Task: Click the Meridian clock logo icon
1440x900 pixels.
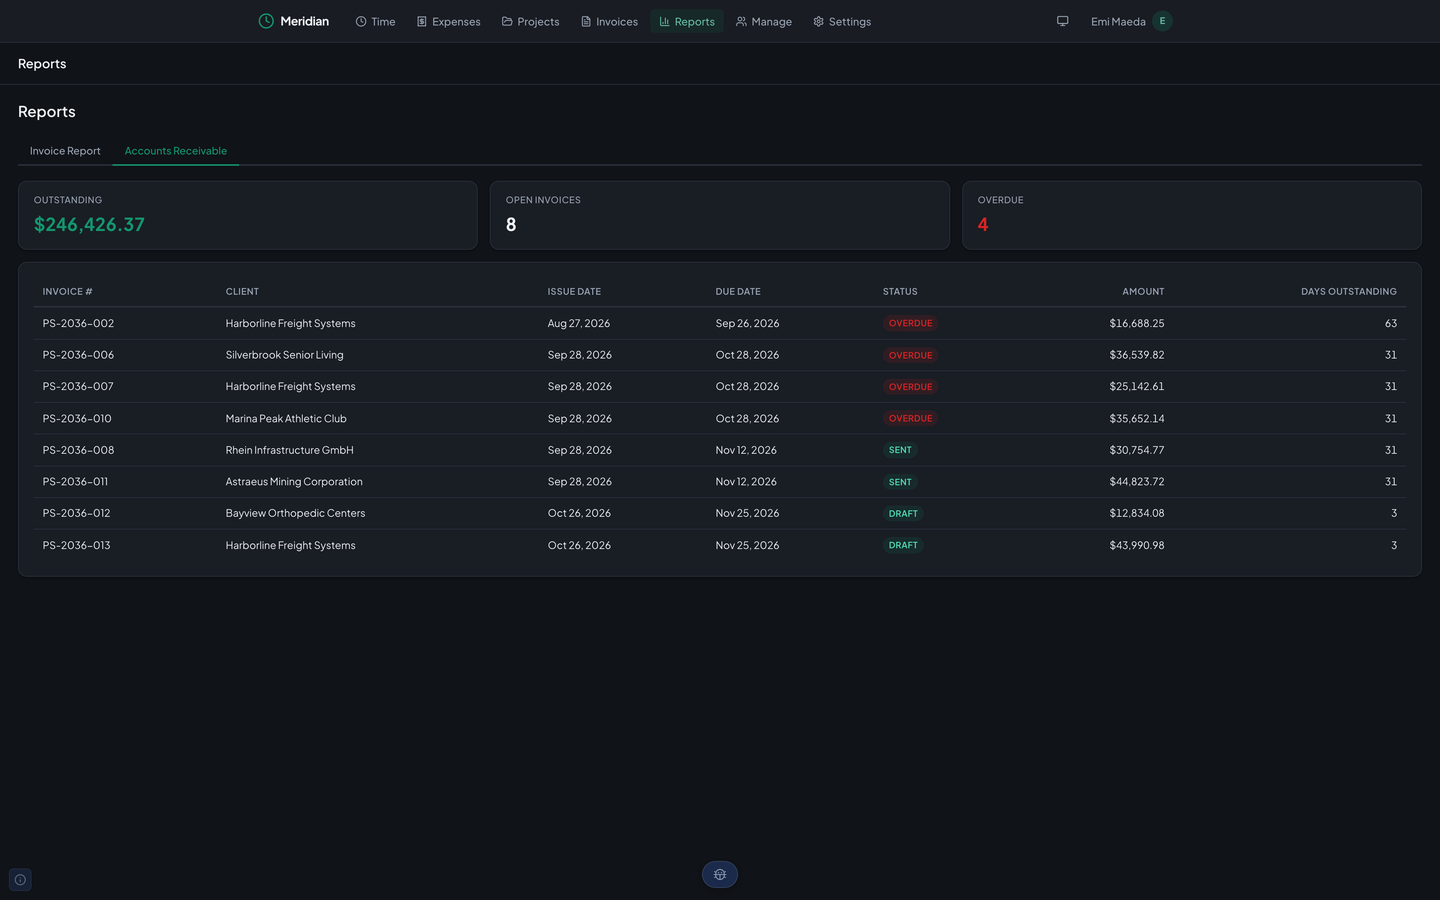Action: [x=266, y=21]
